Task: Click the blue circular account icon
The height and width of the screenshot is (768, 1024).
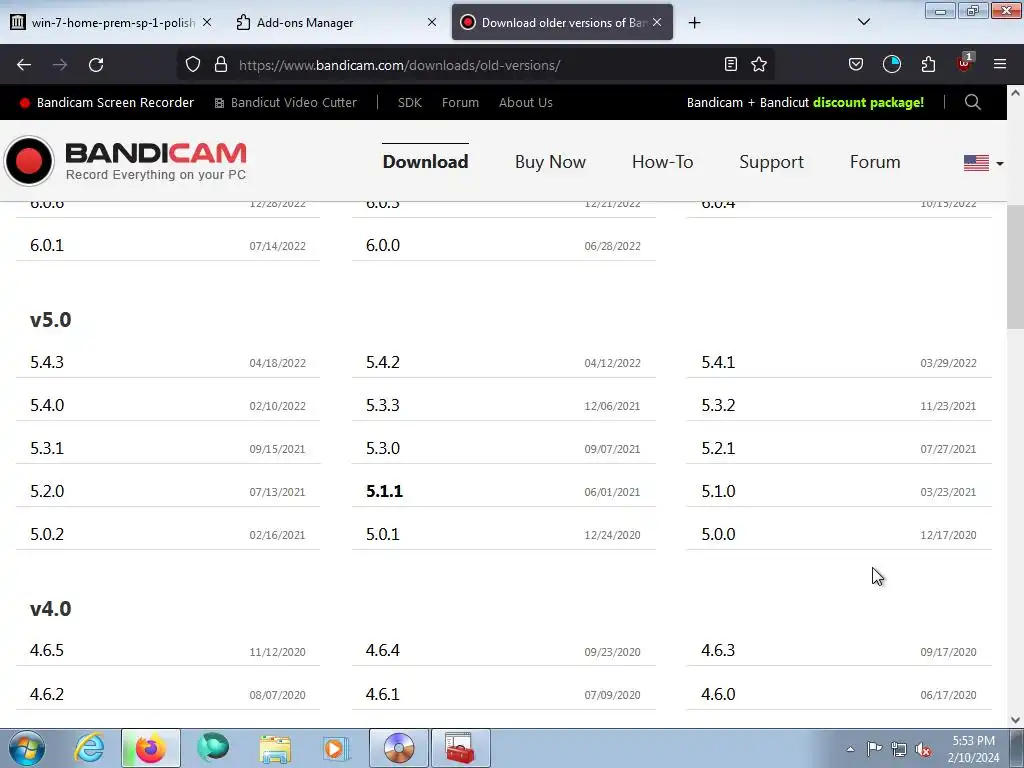Action: click(891, 64)
